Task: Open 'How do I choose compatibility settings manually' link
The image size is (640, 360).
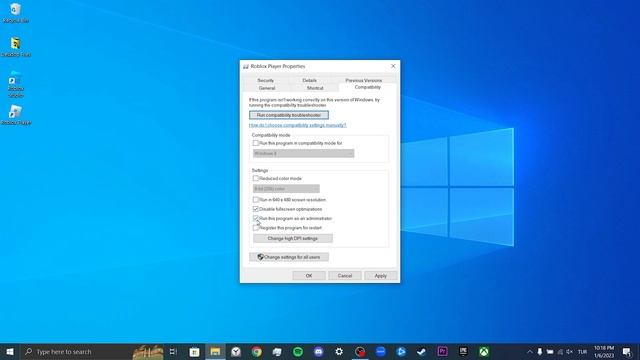Action: click(298, 125)
